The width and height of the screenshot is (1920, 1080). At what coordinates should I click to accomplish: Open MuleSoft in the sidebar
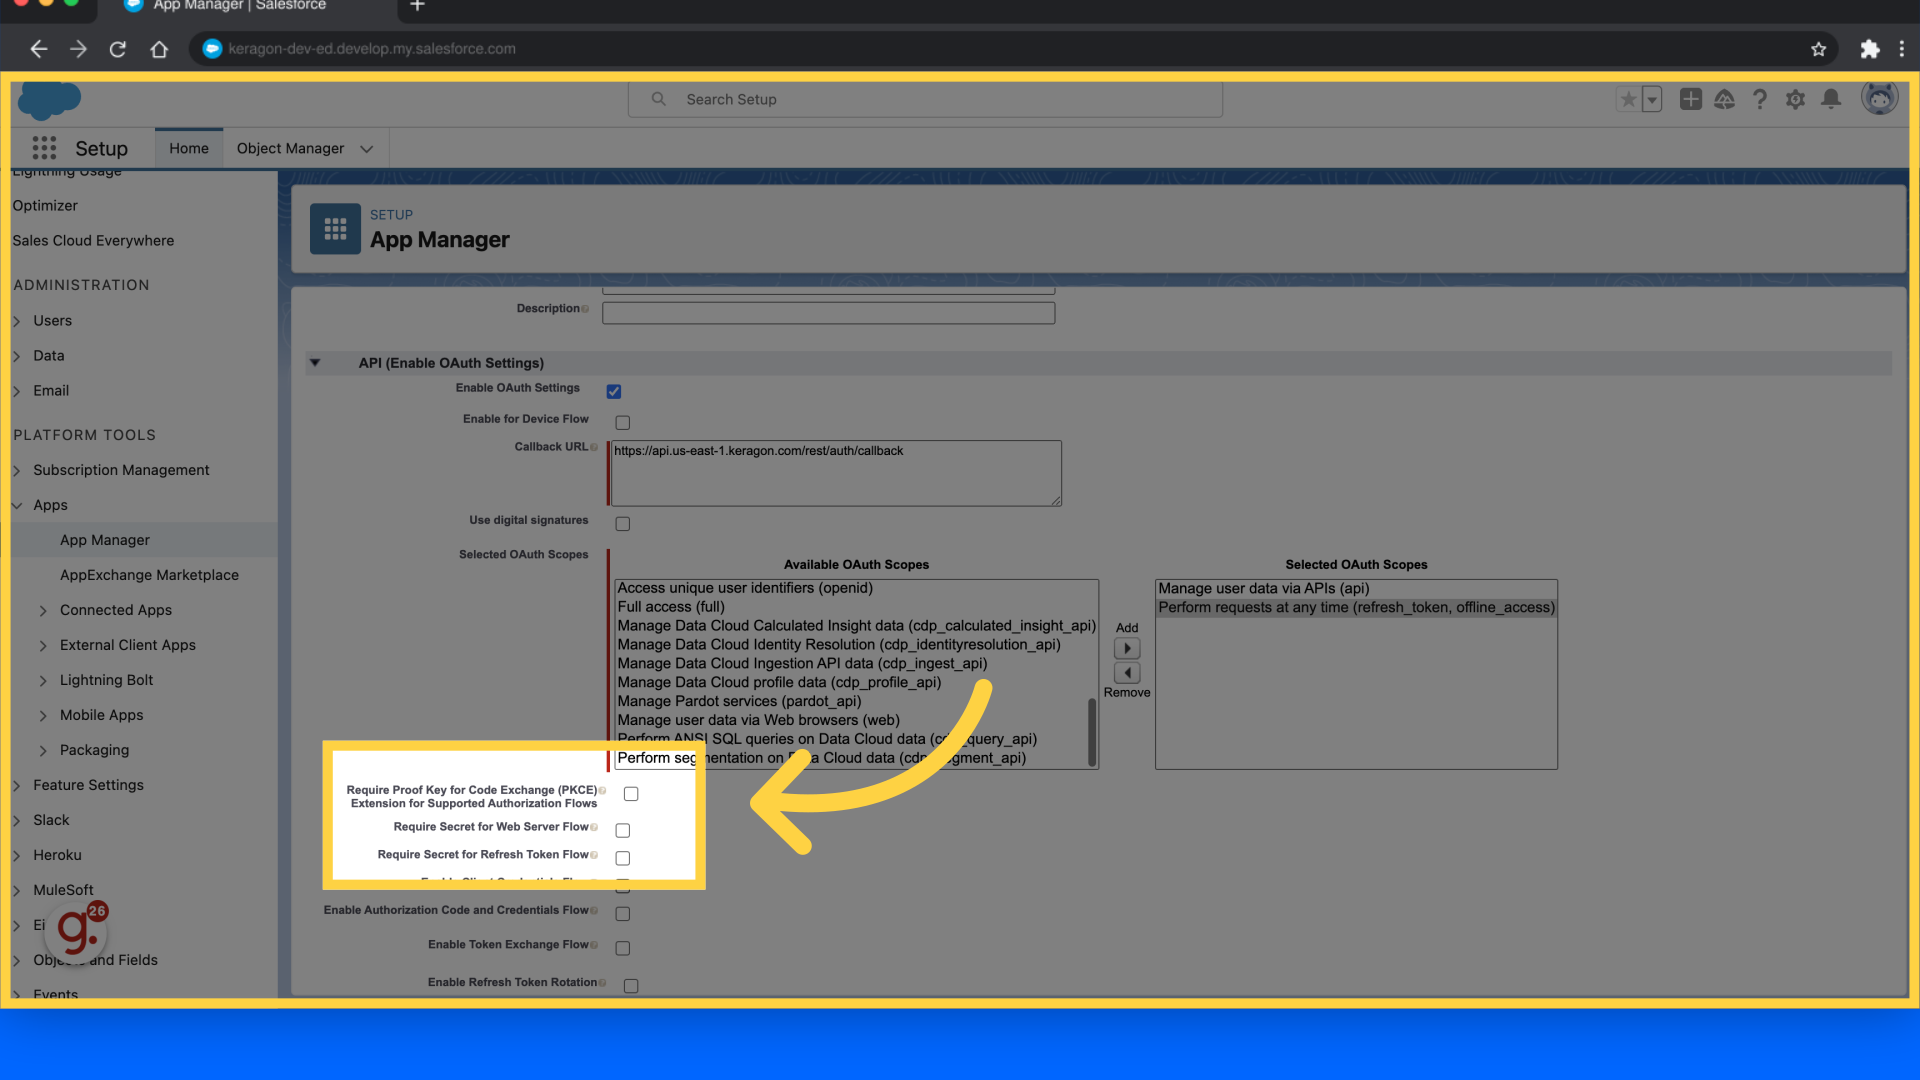pos(63,890)
